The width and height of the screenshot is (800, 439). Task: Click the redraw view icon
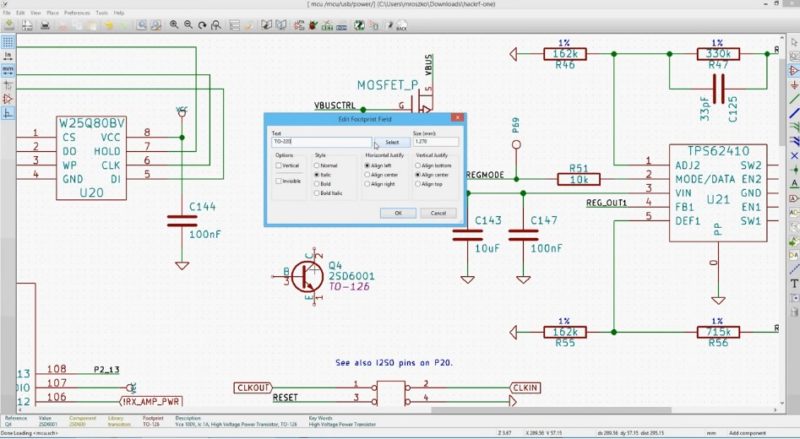tap(203, 25)
